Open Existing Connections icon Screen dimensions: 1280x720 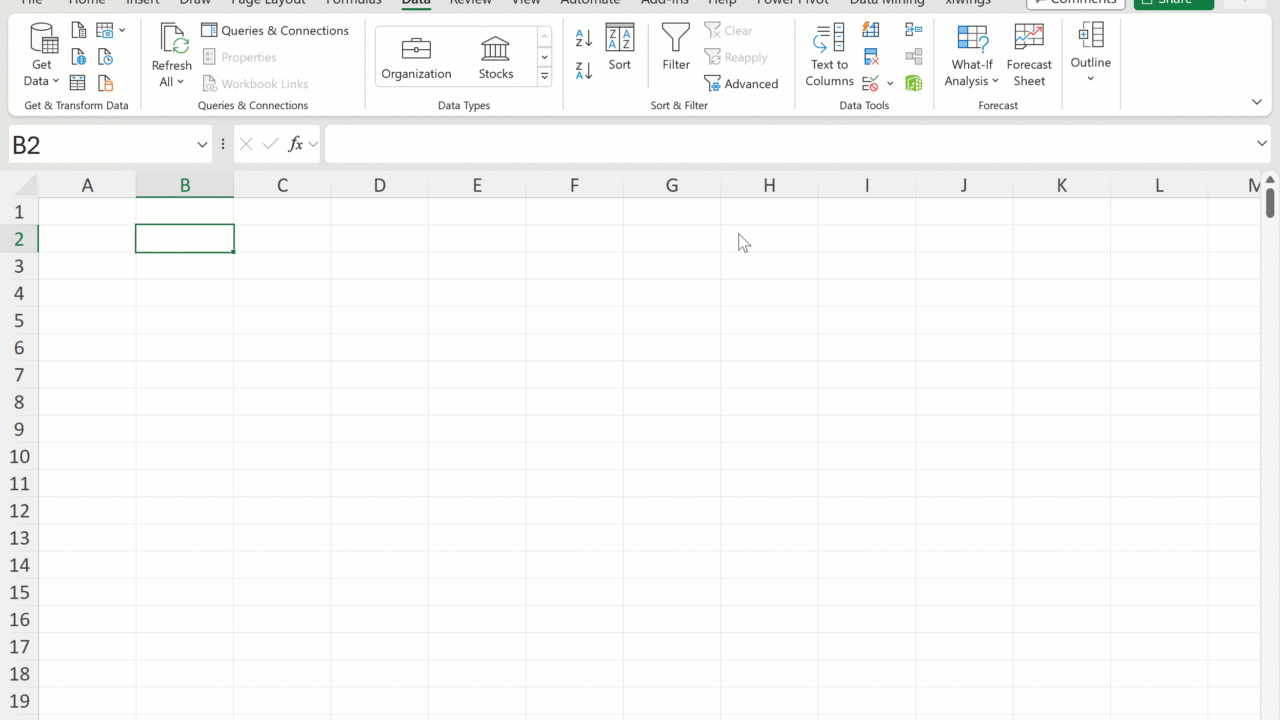tap(105, 84)
